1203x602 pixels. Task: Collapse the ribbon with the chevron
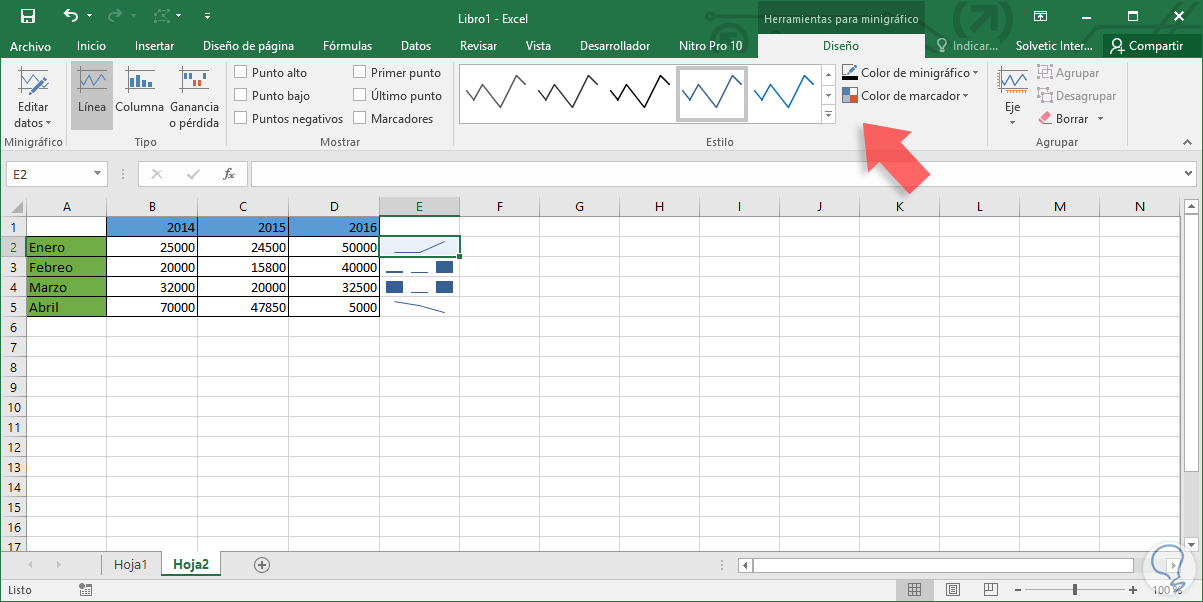[1188, 142]
